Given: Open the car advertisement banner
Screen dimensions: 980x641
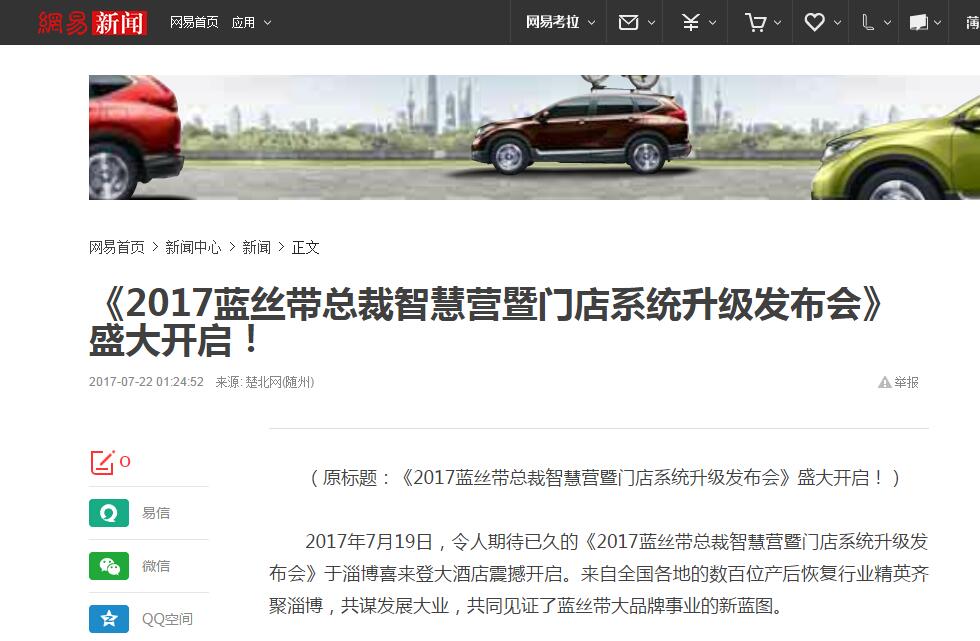Looking at the screenshot, I should coord(534,137).
